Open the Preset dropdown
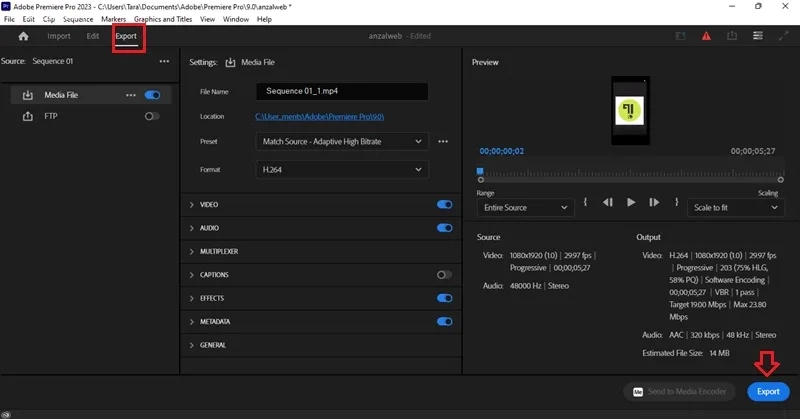Image resolution: width=800 pixels, height=419 pixels. (x=342, y=141)
